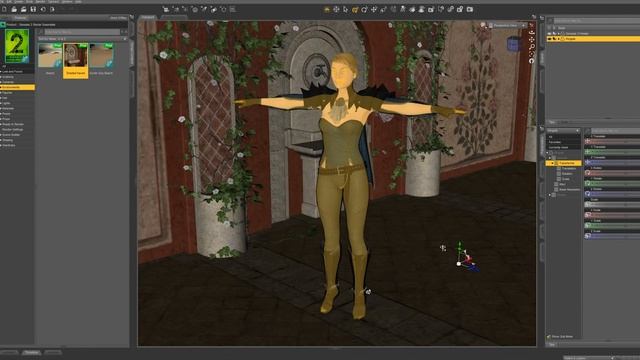
Task: Select the highlighted environment thumbnail
Action: [76, 60]
